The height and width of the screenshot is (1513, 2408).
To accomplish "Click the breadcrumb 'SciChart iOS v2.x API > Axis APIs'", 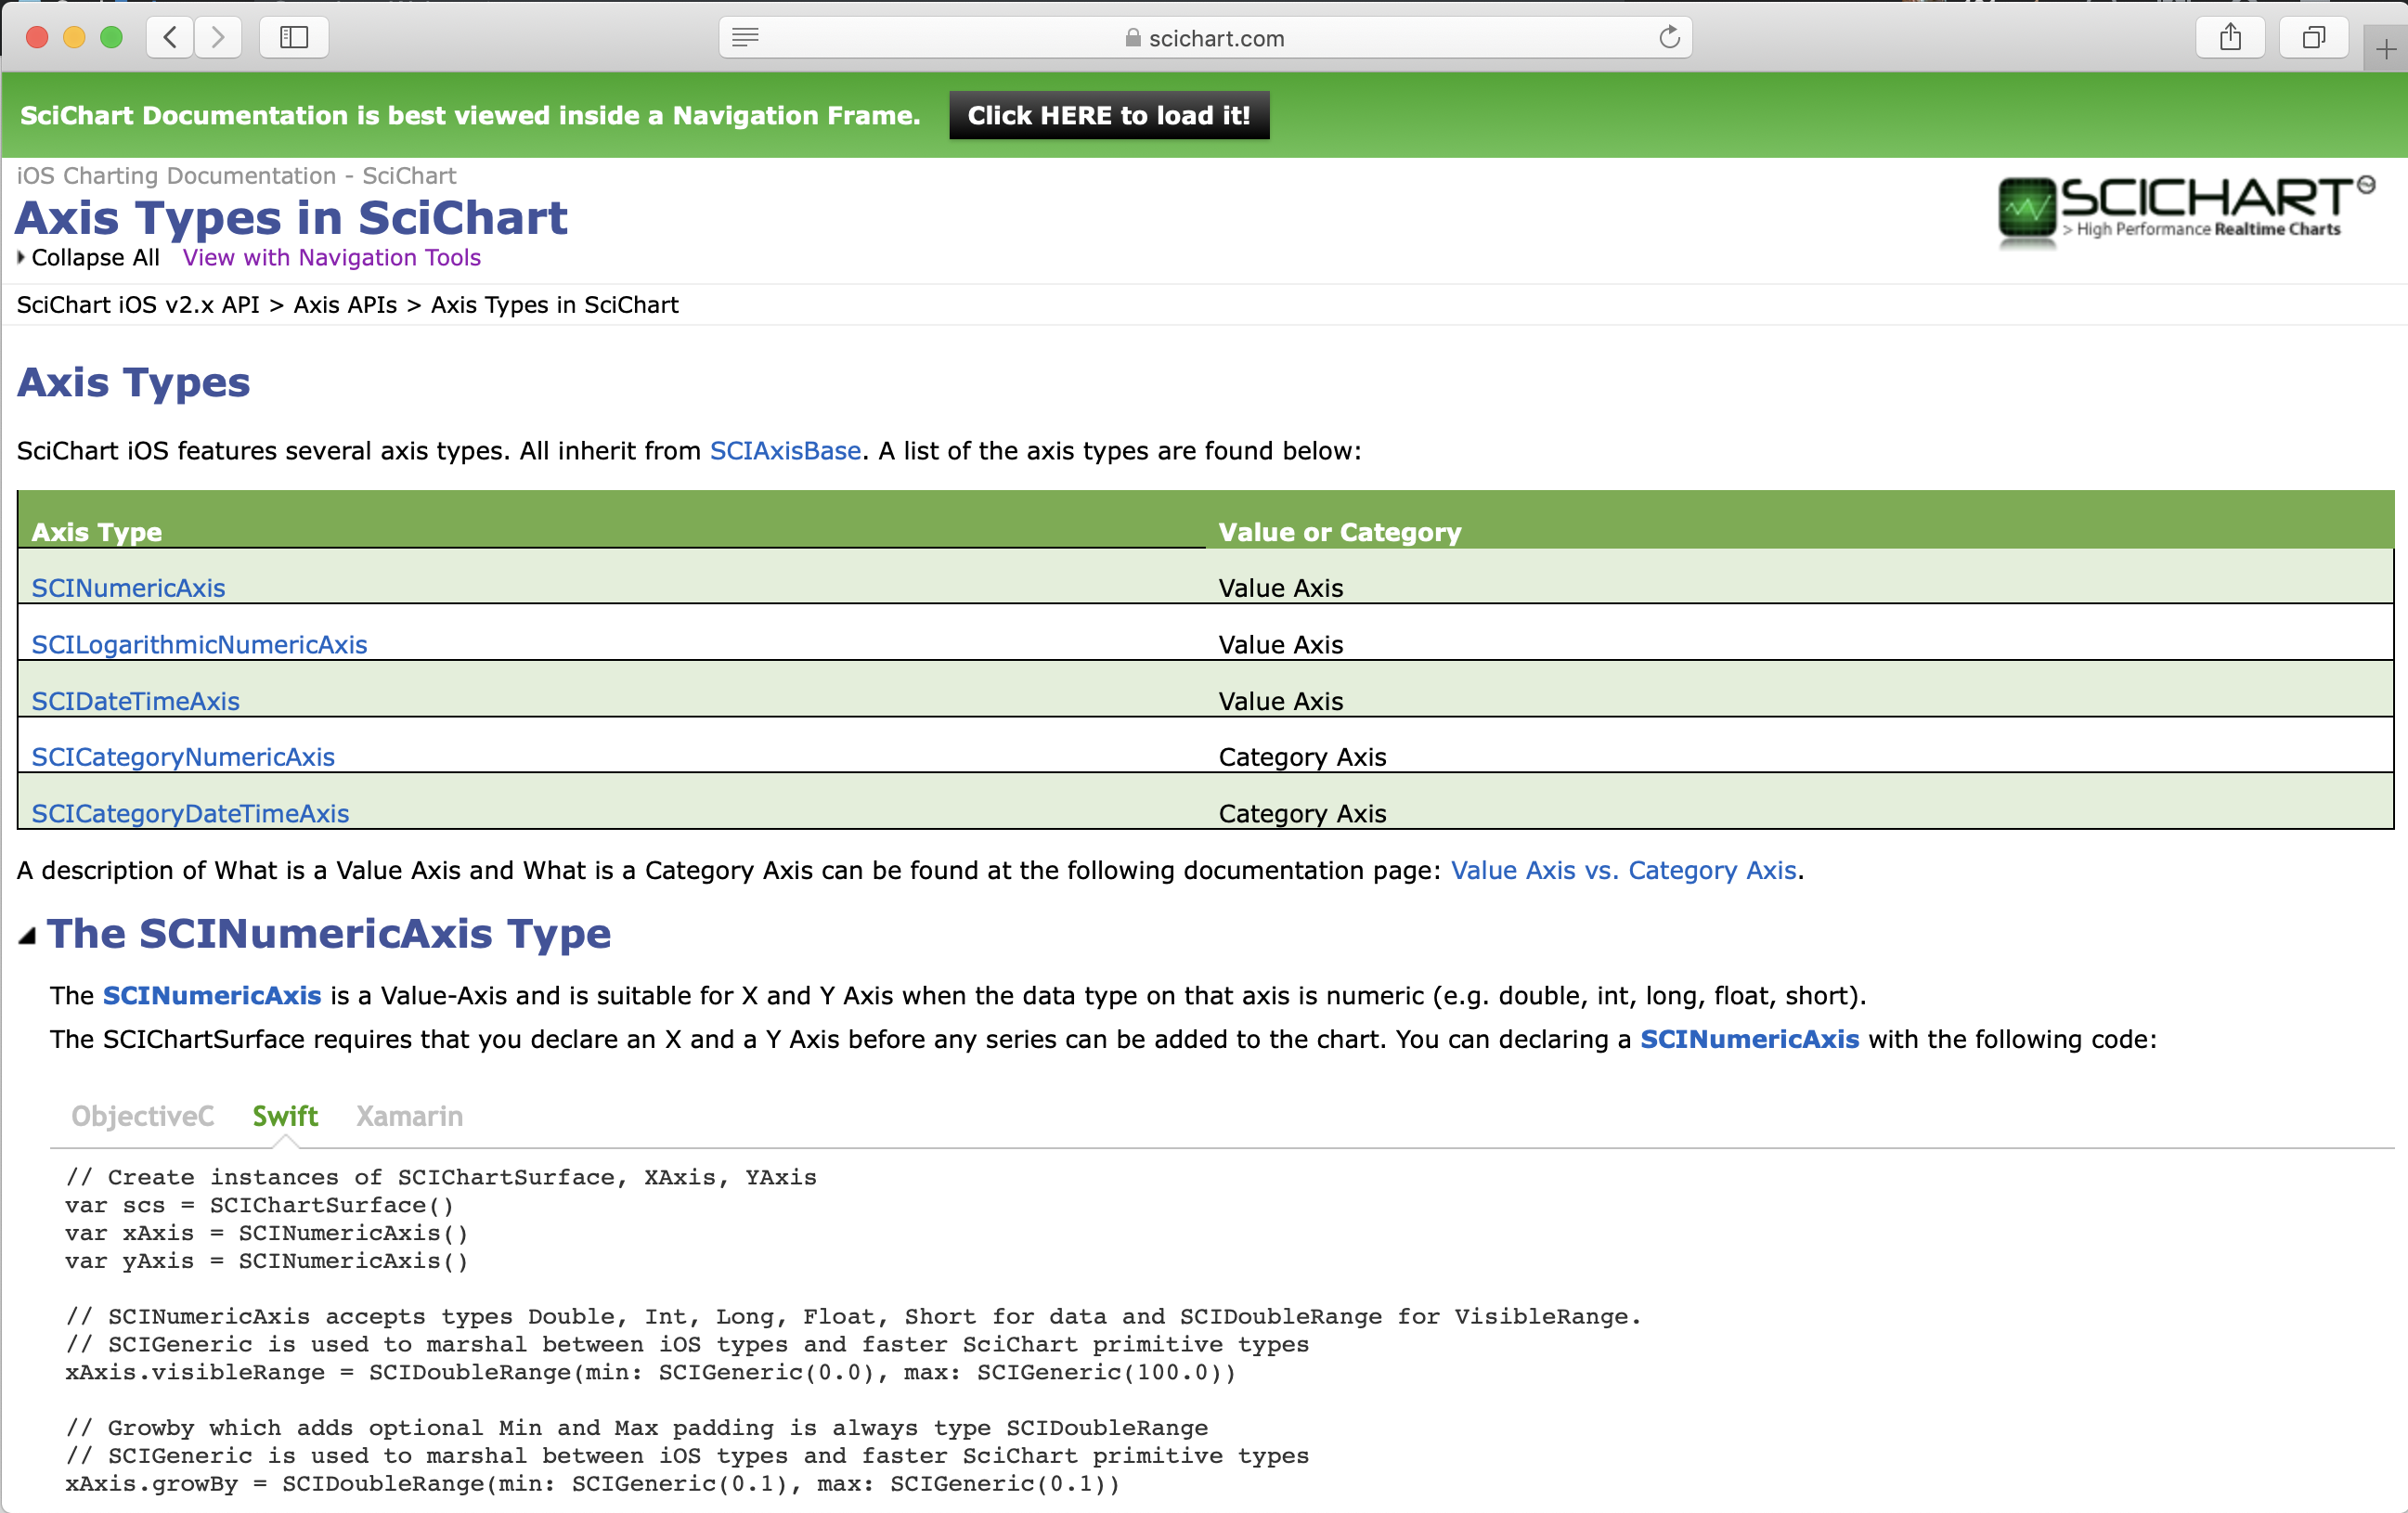I will [206, 304].
